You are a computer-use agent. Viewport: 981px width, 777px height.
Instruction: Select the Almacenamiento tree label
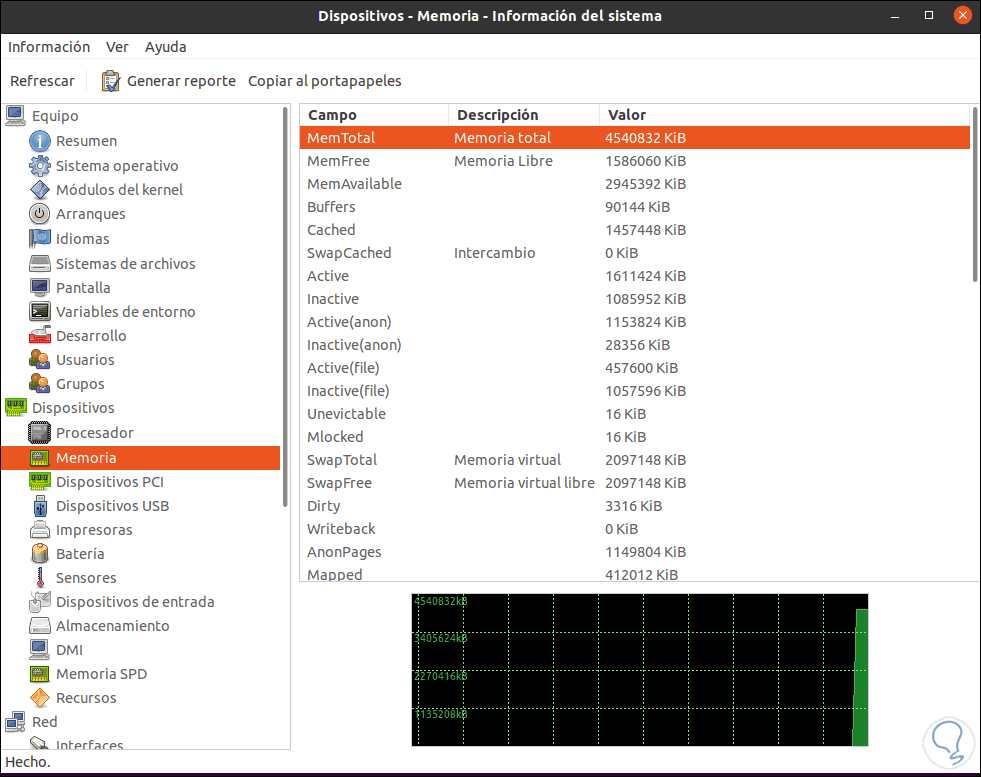(113, 626)
